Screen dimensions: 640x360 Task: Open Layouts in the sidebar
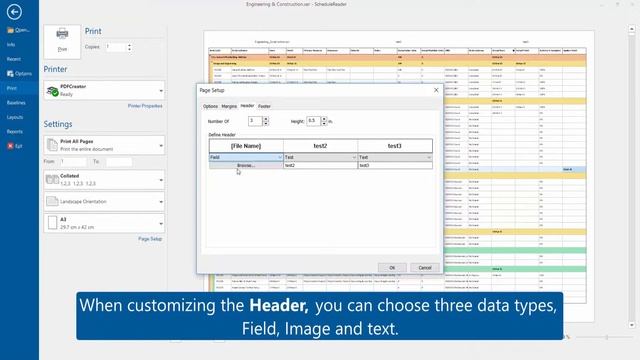pyautogui.click(x=15, y=117)
